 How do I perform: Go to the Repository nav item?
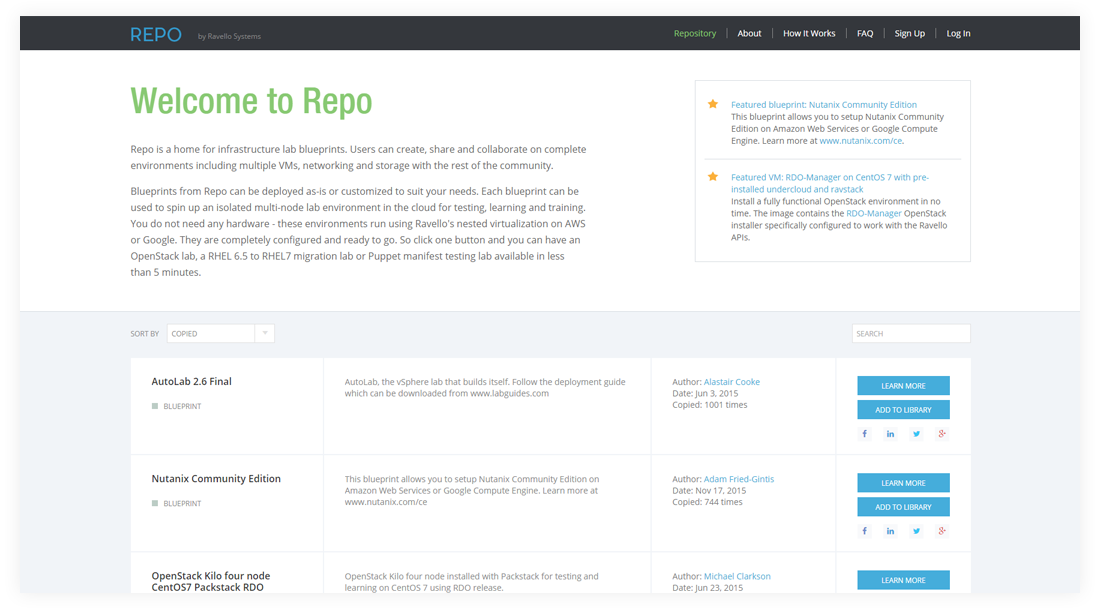pos(695,33)
